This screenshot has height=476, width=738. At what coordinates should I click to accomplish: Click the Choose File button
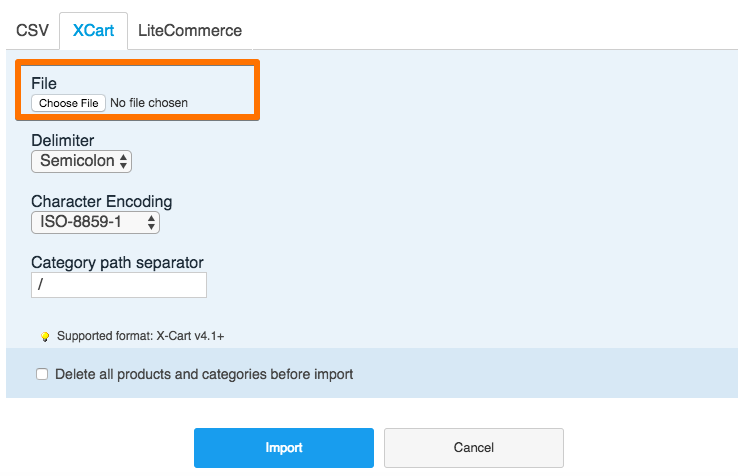tap(68, 103)
